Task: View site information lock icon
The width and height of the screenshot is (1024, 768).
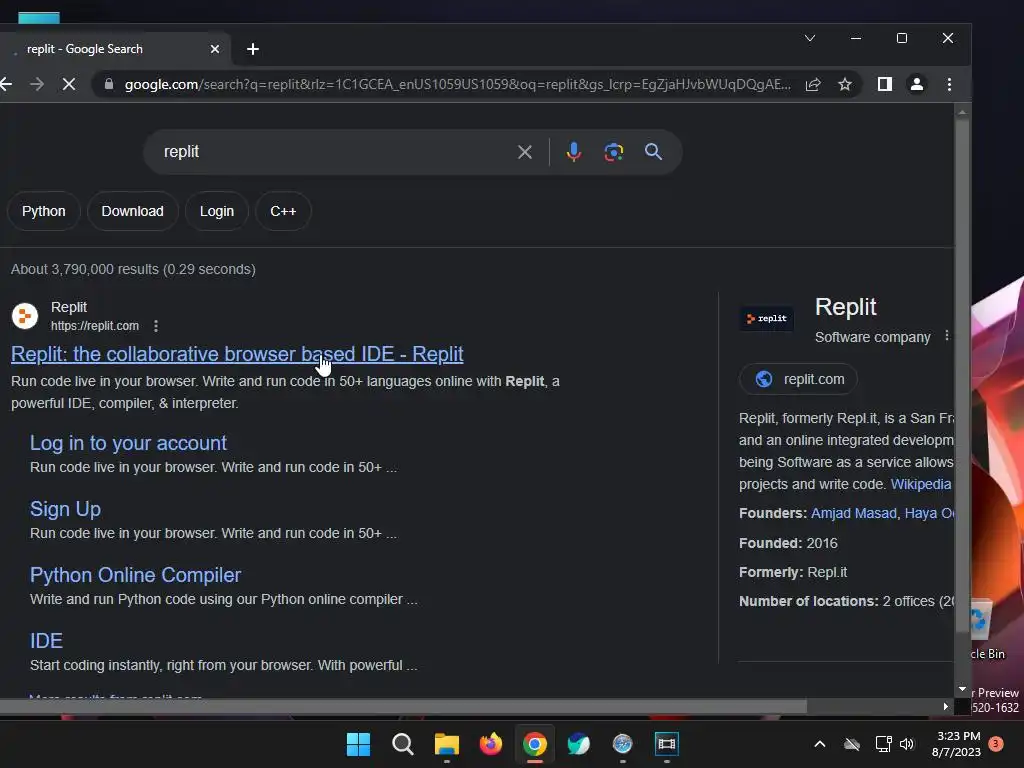Action: coord(109,84)
